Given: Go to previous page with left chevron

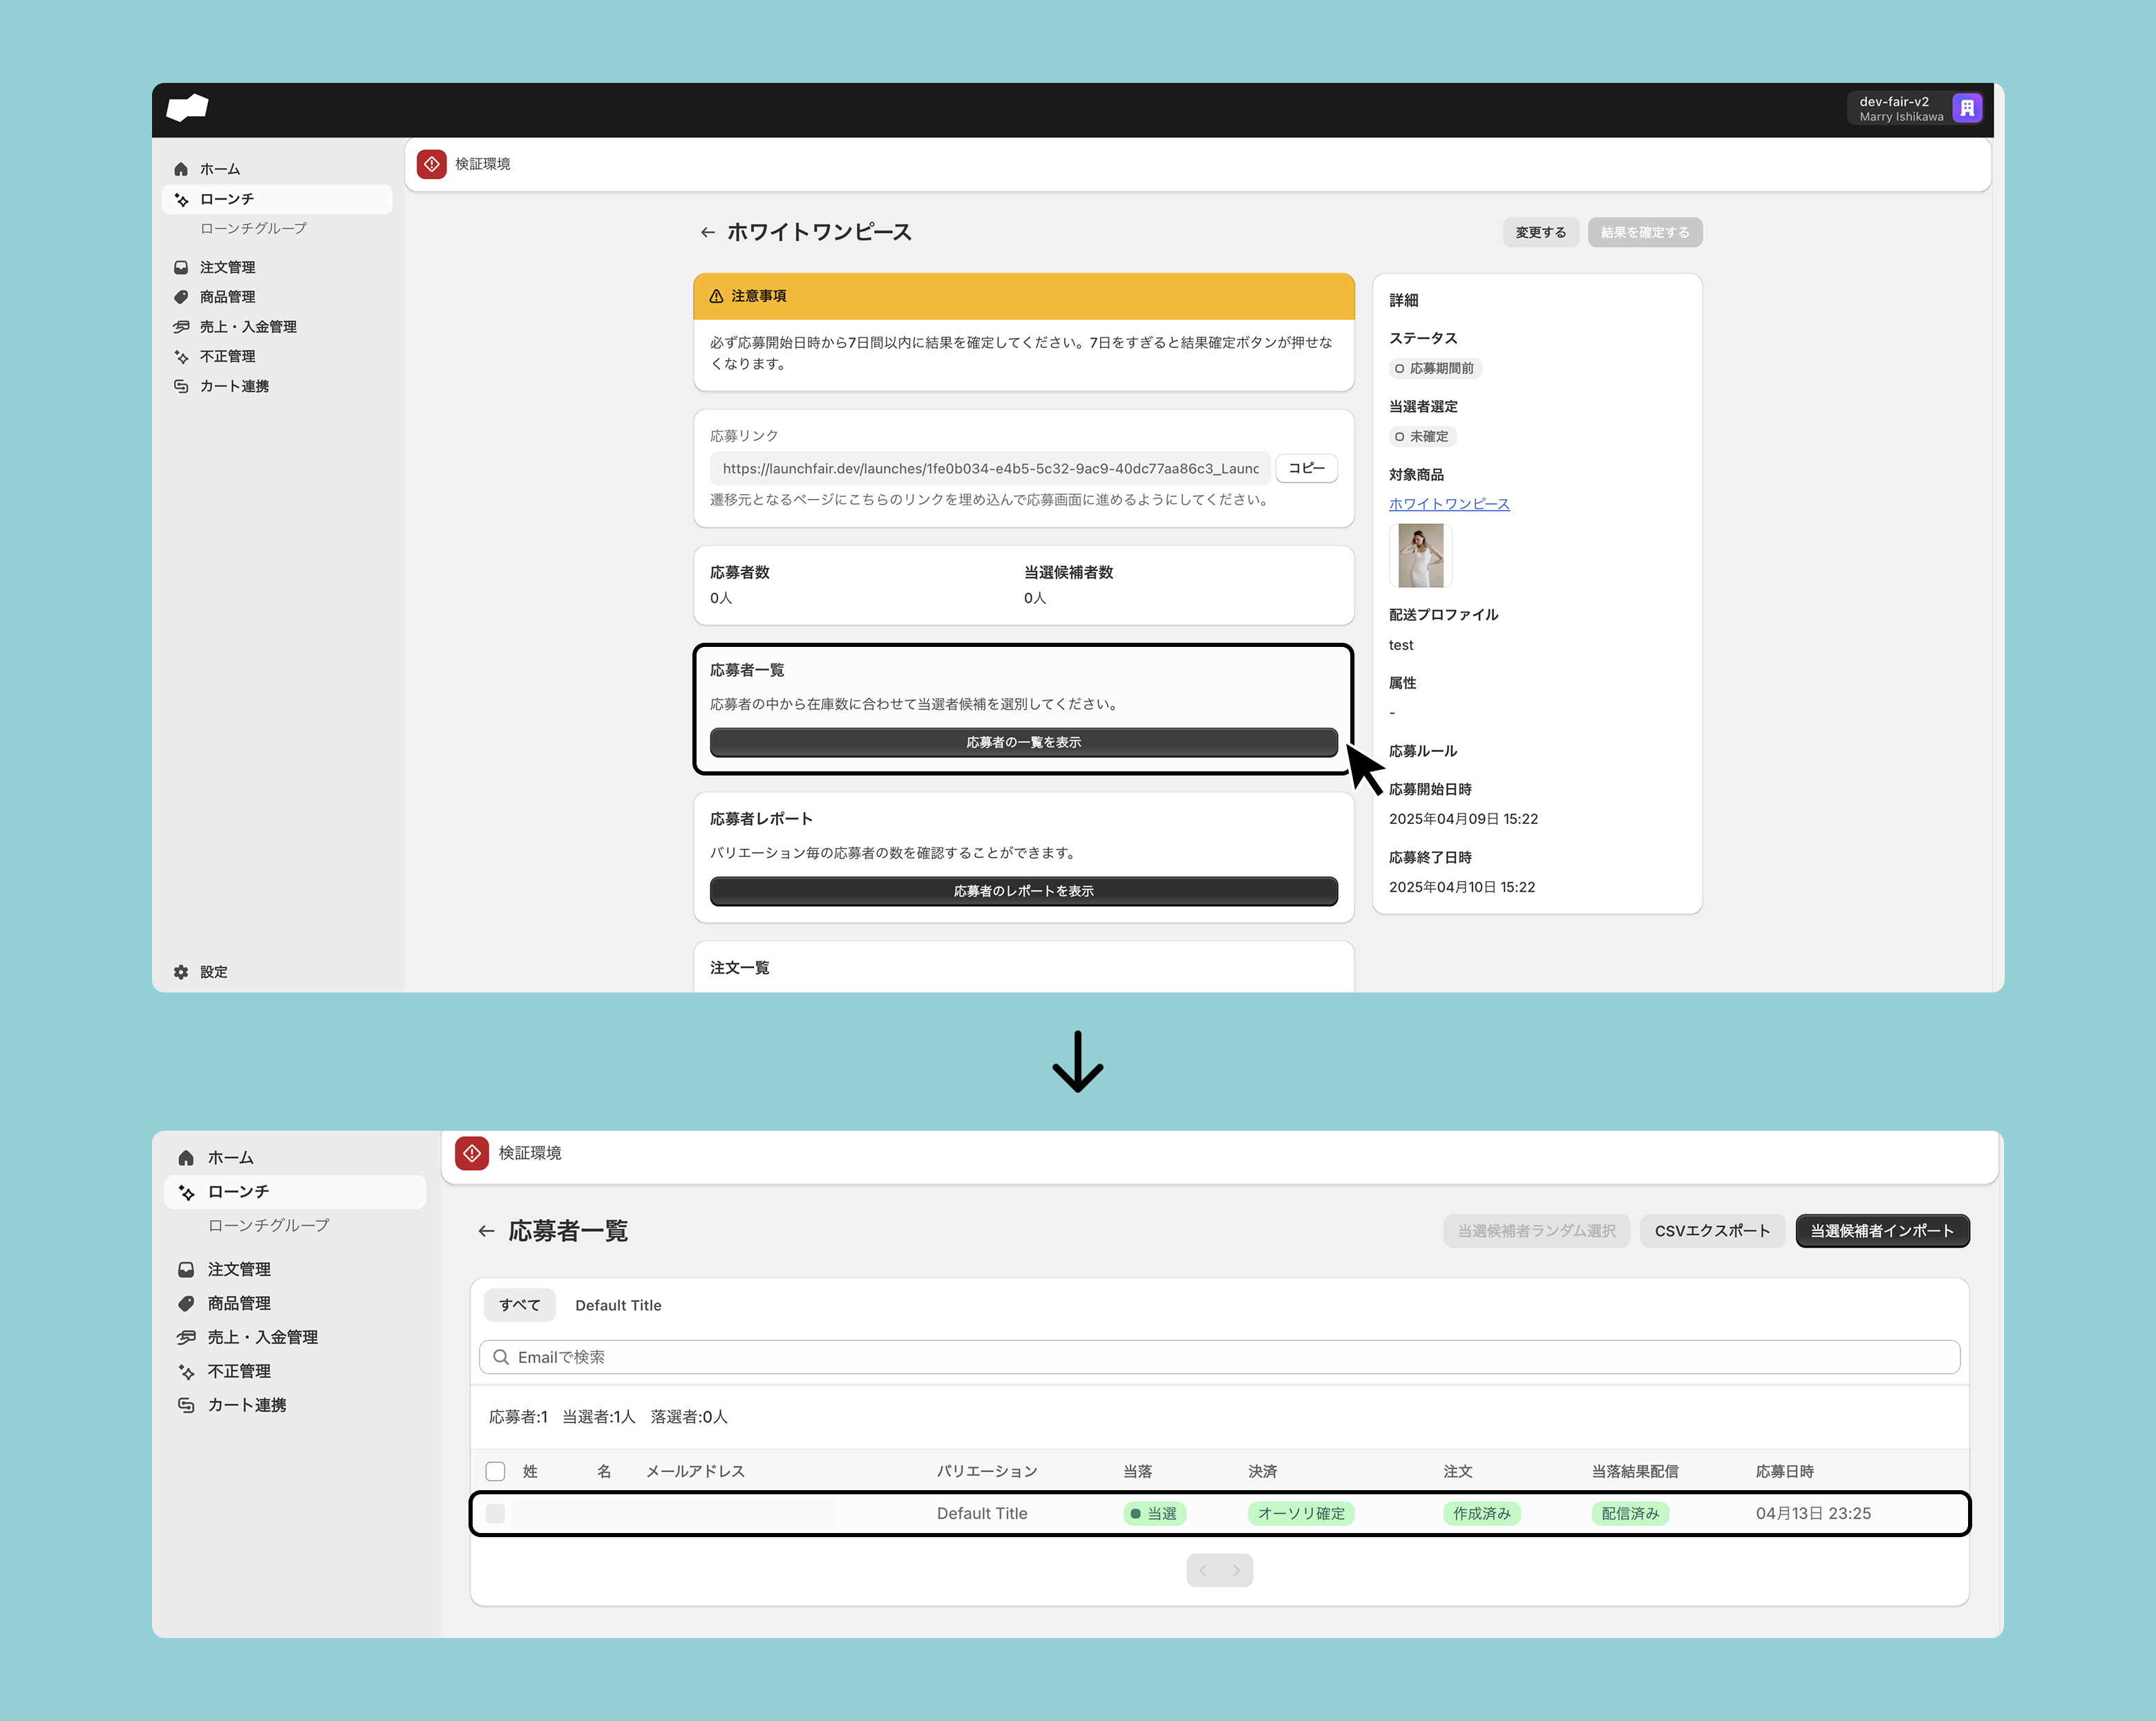Looking at the screenshot, I should [x=1203, y=1570].
